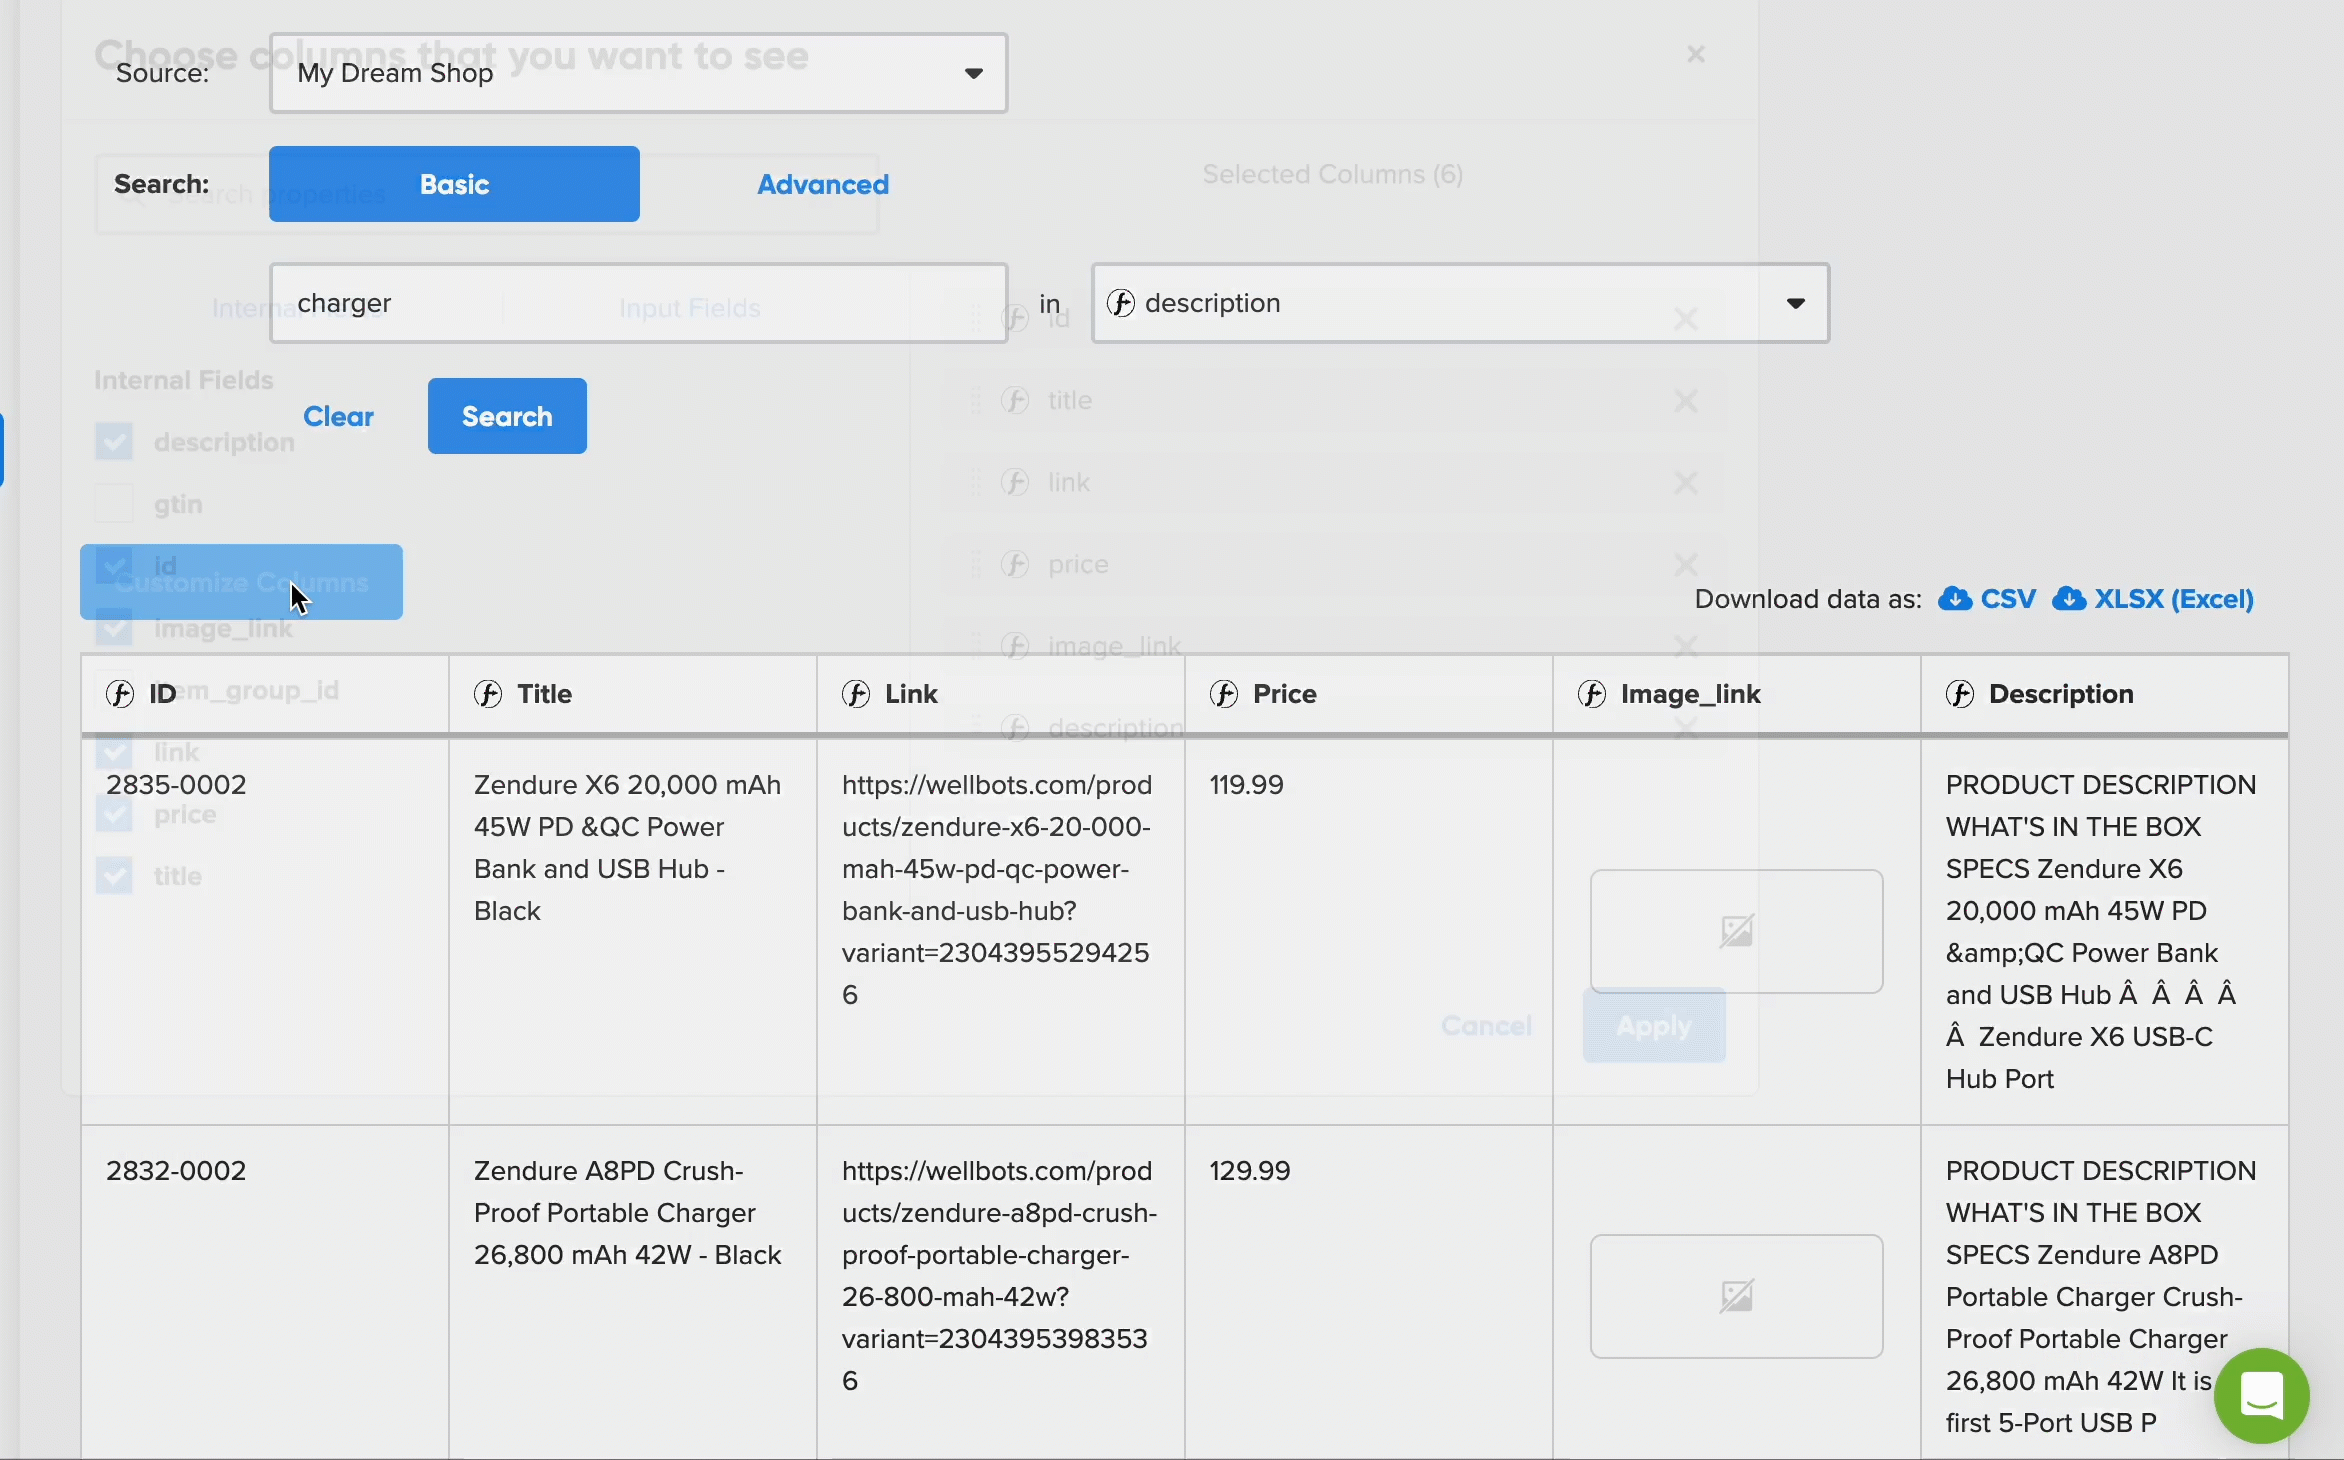Click the Clear link
Screen dimensions: 2344x1460
point(338,416)
